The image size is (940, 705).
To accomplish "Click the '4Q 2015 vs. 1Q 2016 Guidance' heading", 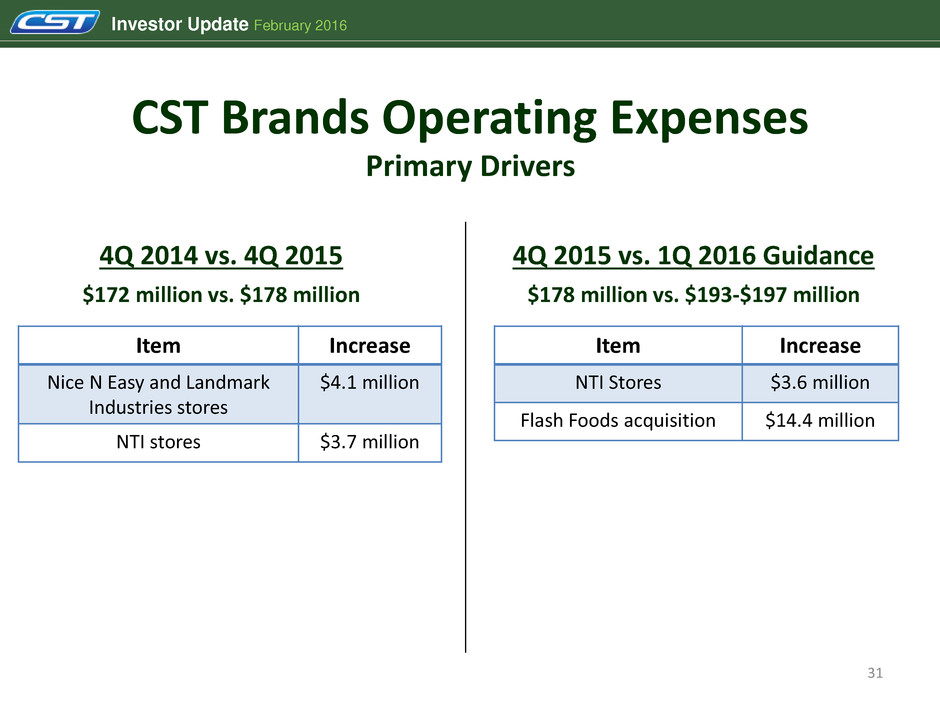I will [x=693, y=256].
